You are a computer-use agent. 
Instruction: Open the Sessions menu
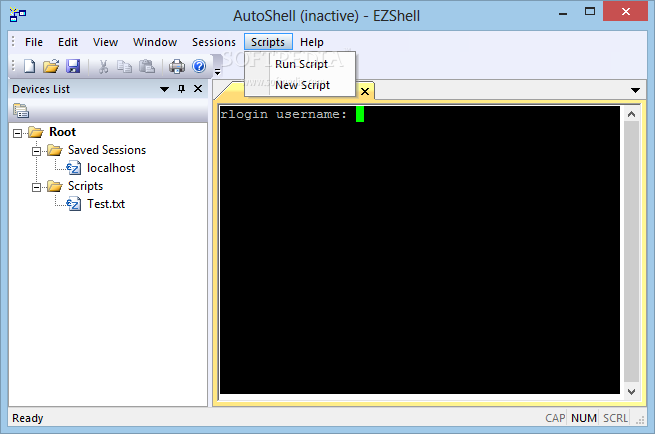click(214, 42)
